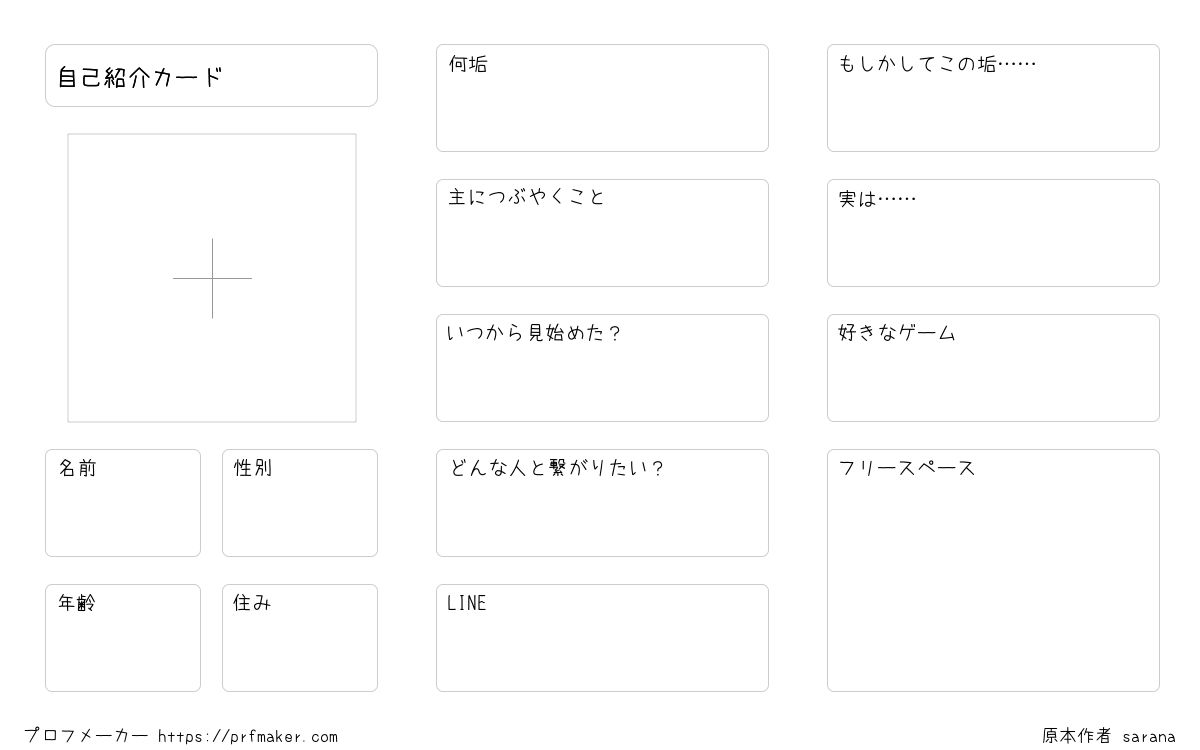Image resolution: width=1200 pixels, height=750 pixels.
Task: Select the LINE field
Action: pyautogui.click(x=602, y=638)
